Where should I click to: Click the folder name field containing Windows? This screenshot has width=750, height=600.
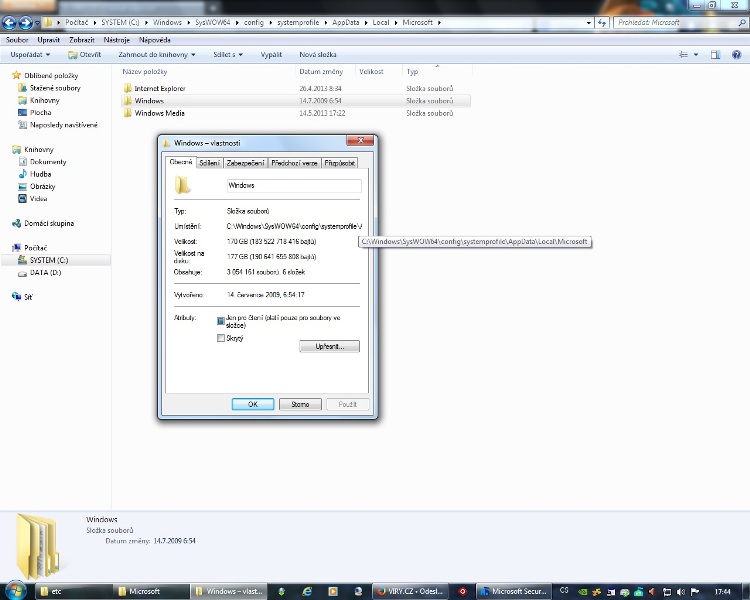[x=293, y=185]
